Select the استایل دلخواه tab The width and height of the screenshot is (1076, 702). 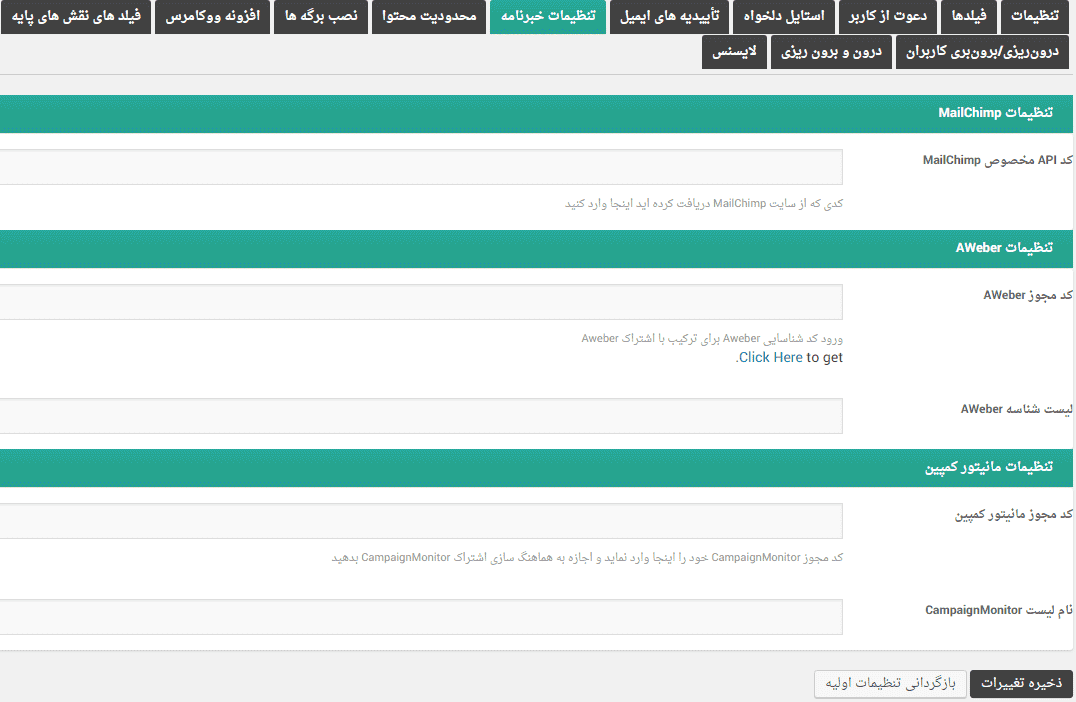(x=784, y=16)
